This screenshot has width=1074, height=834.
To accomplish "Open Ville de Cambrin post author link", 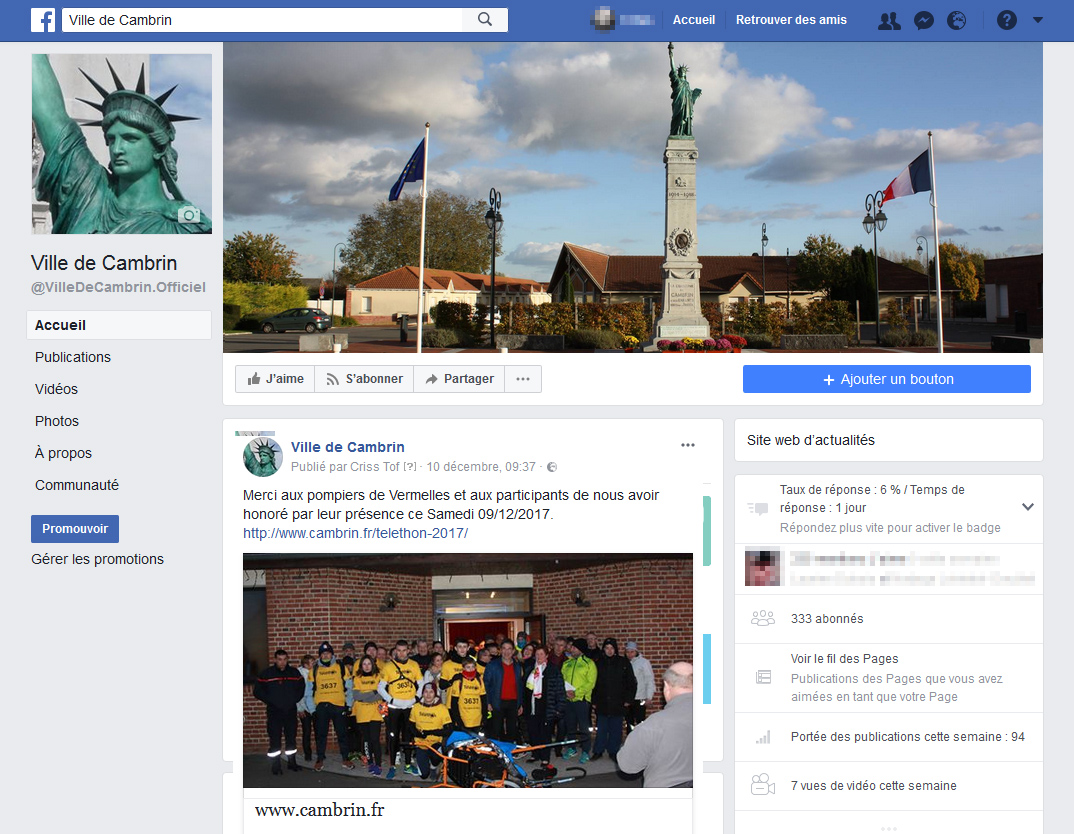I will 348,447.
